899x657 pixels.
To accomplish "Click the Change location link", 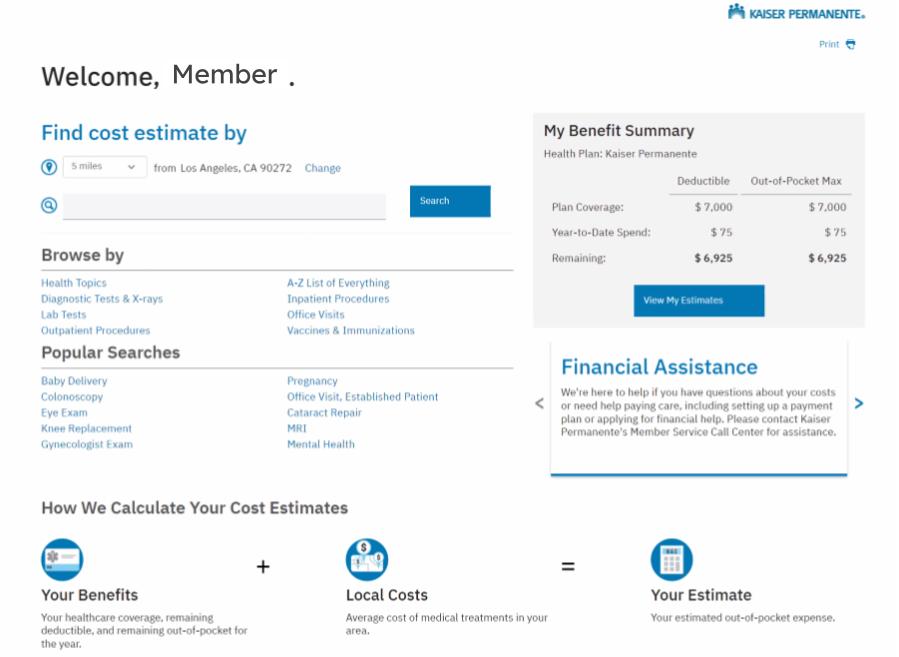I will (x=322, y=168).
